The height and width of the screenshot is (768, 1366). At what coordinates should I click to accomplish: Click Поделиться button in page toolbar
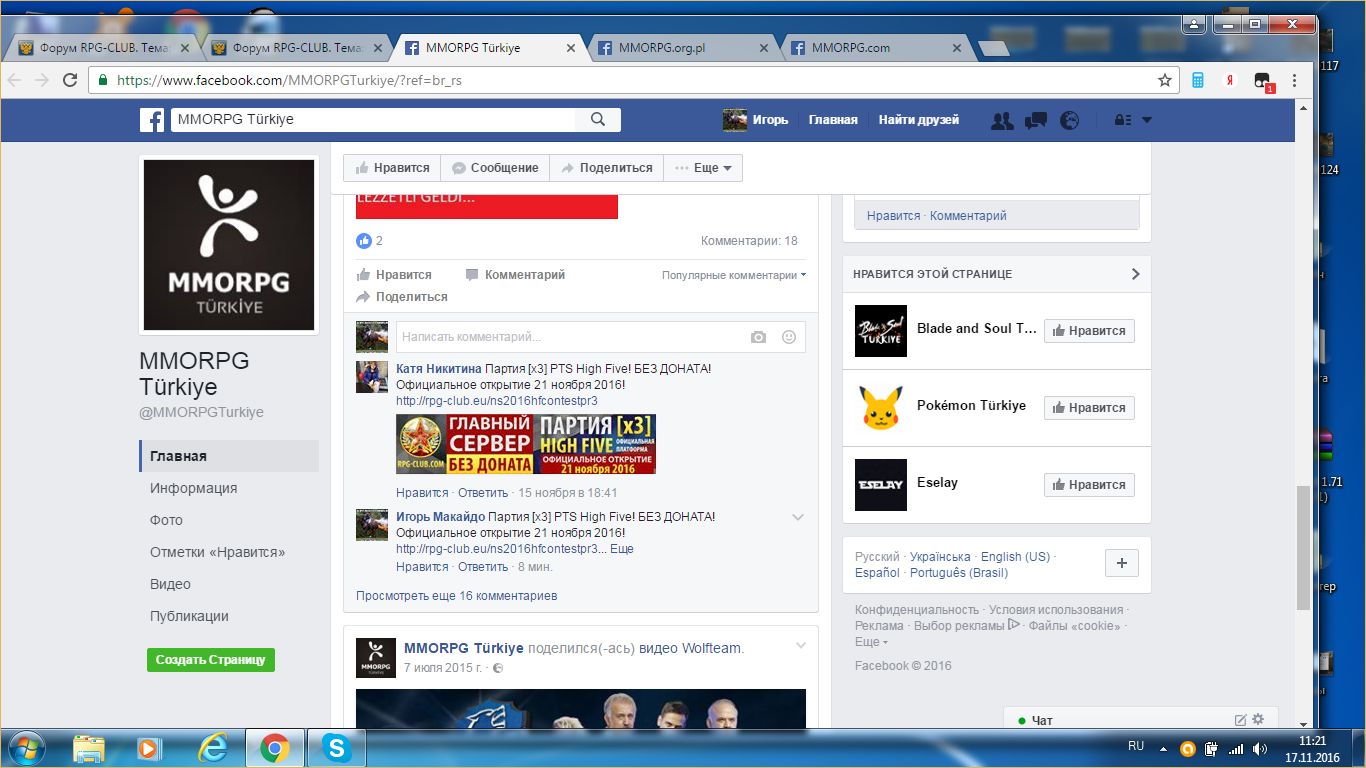tap(607, 168)
